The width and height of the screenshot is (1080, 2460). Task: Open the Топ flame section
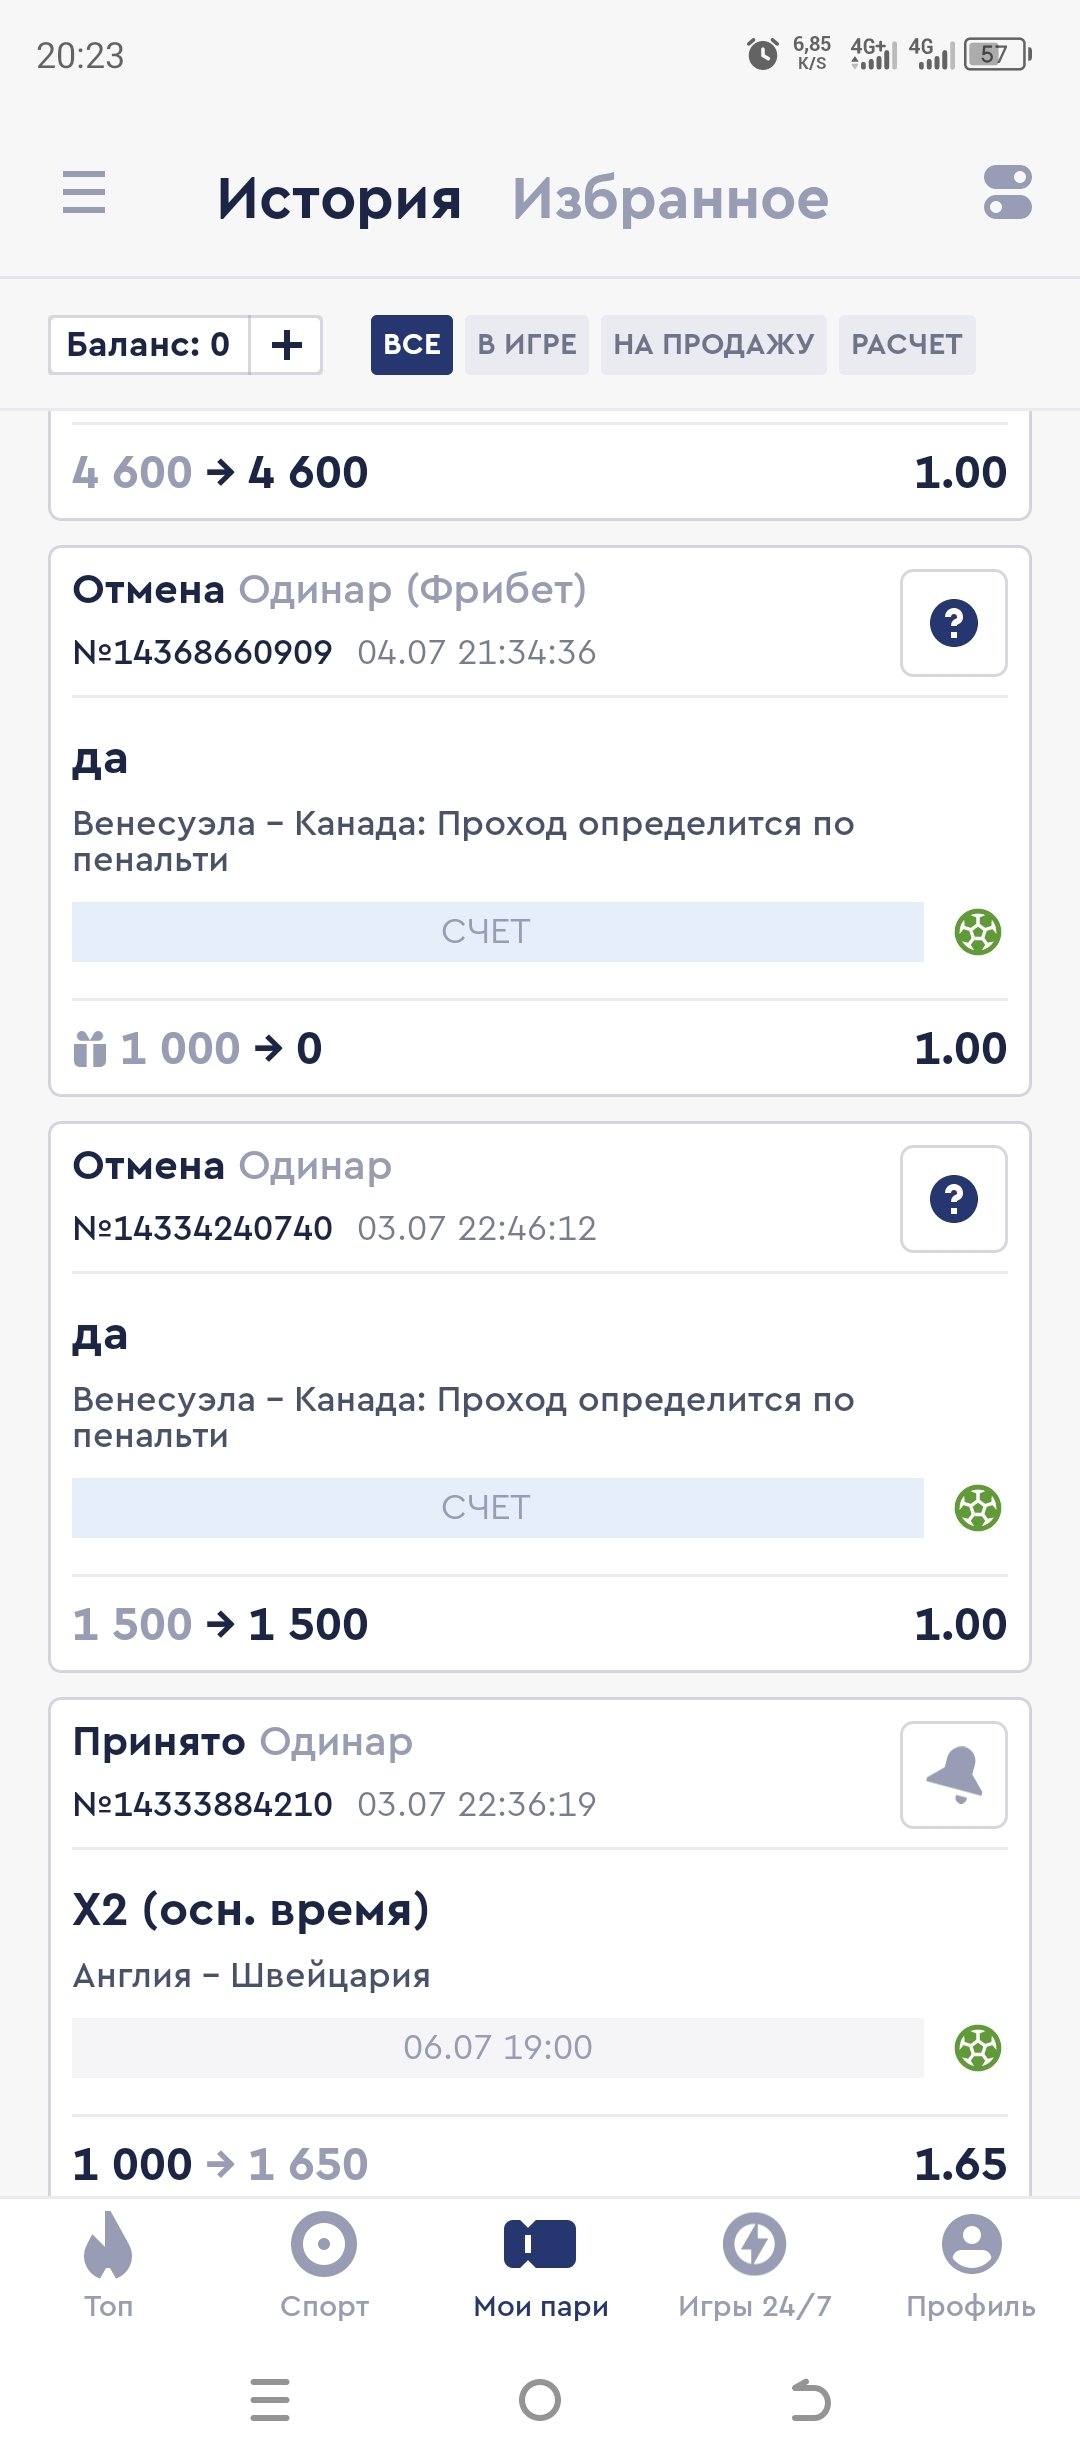(108, 2264)
